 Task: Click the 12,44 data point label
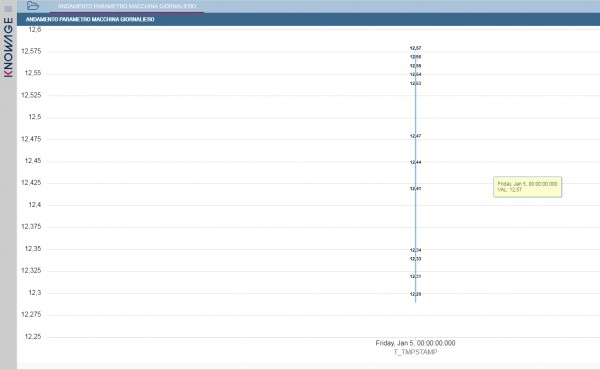pos(415,162)
